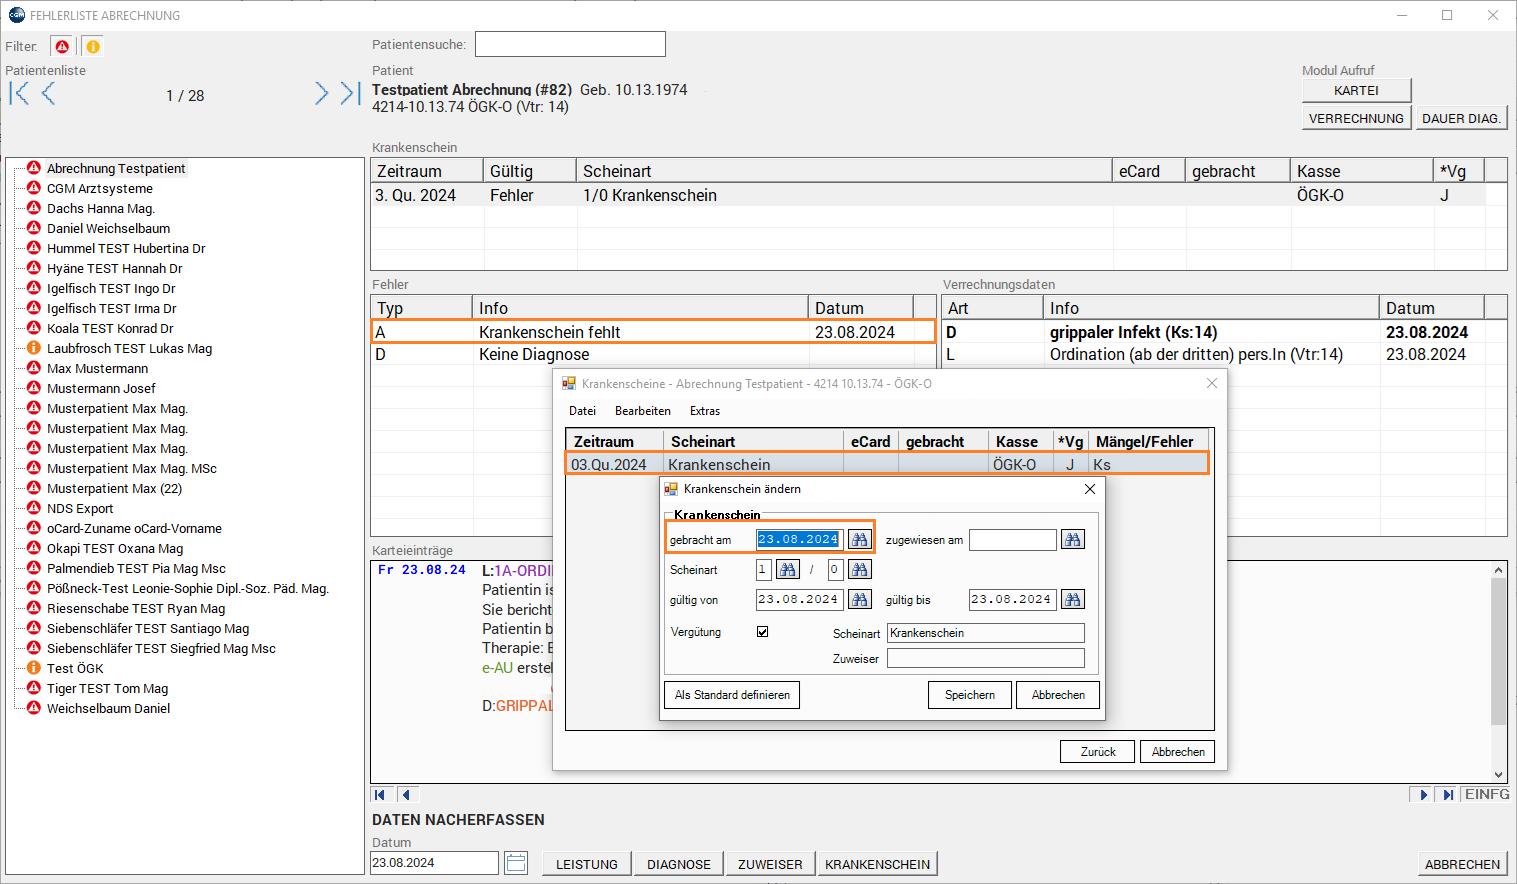Step forward one Kartei entry
Image resolution: width=1517 pixels, height=884 pixels.
(x=1423, y=795)
